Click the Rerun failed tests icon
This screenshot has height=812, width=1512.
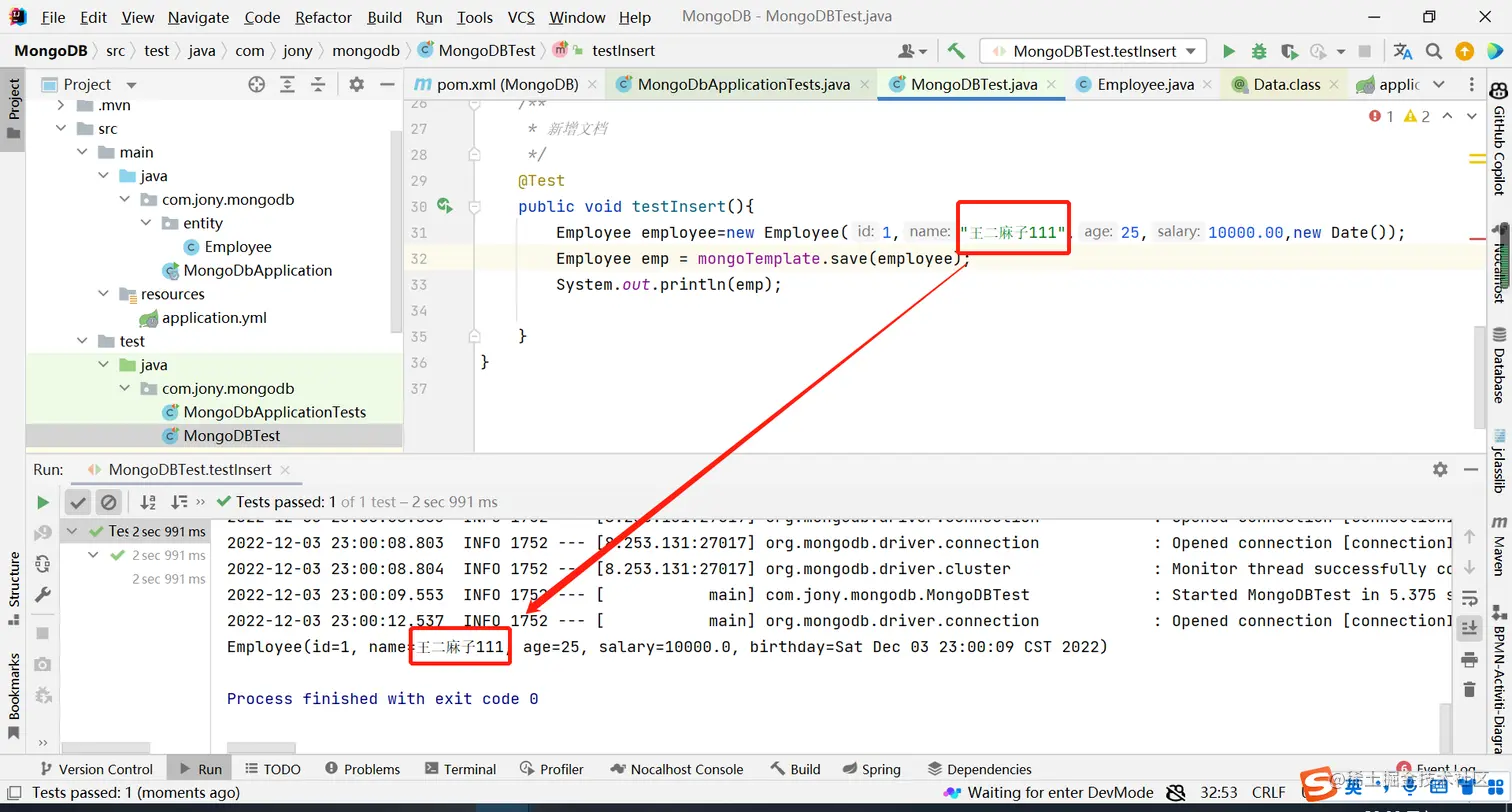pyautogui.click(x=43, y=533)
